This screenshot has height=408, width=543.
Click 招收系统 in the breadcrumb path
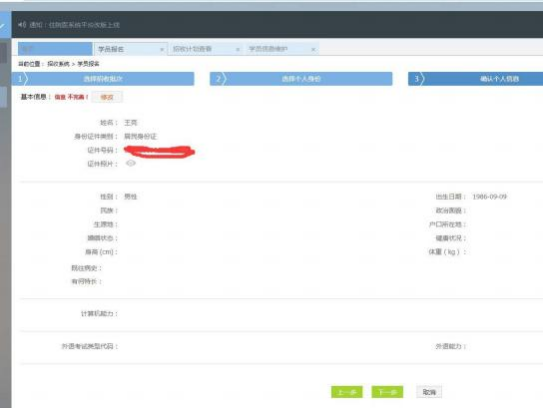point(58,64)
